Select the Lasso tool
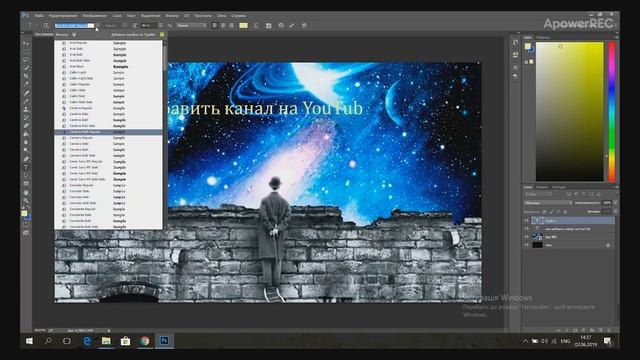 coord(27,60)
